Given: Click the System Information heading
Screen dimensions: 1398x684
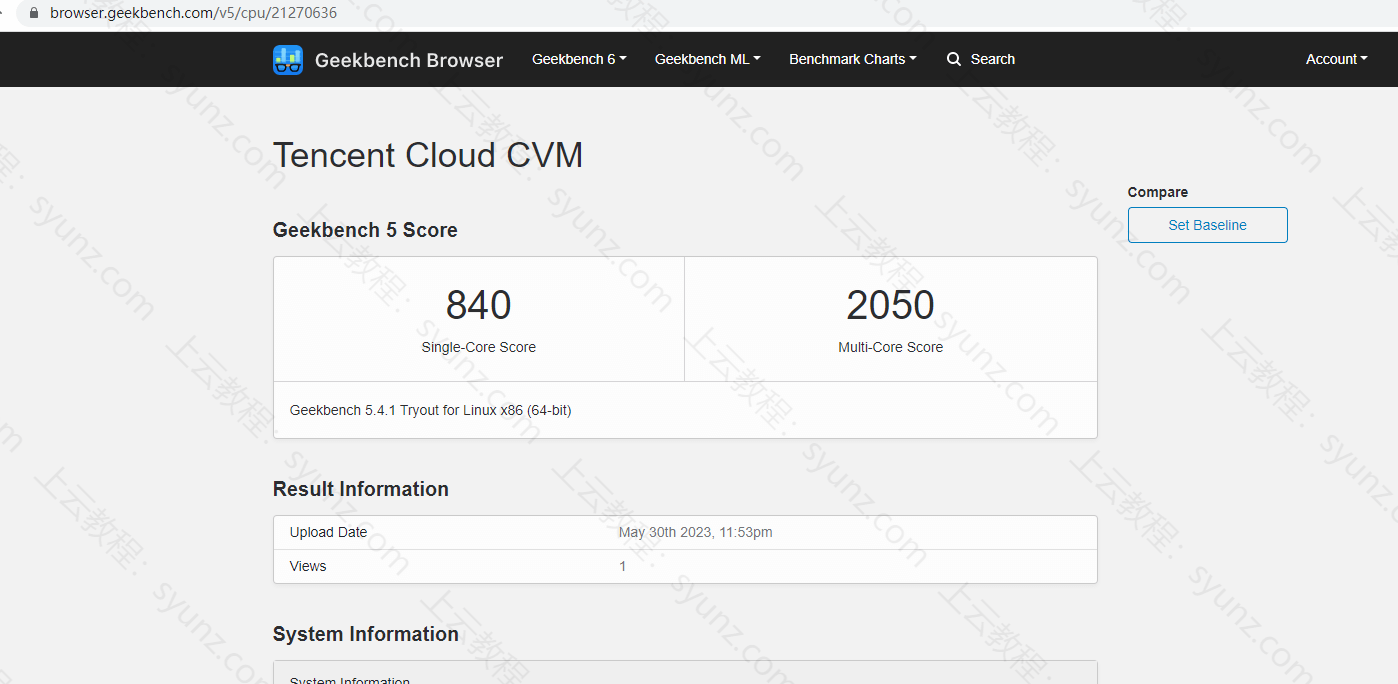Looking at the screenshot, I should (x=365, y=634).
